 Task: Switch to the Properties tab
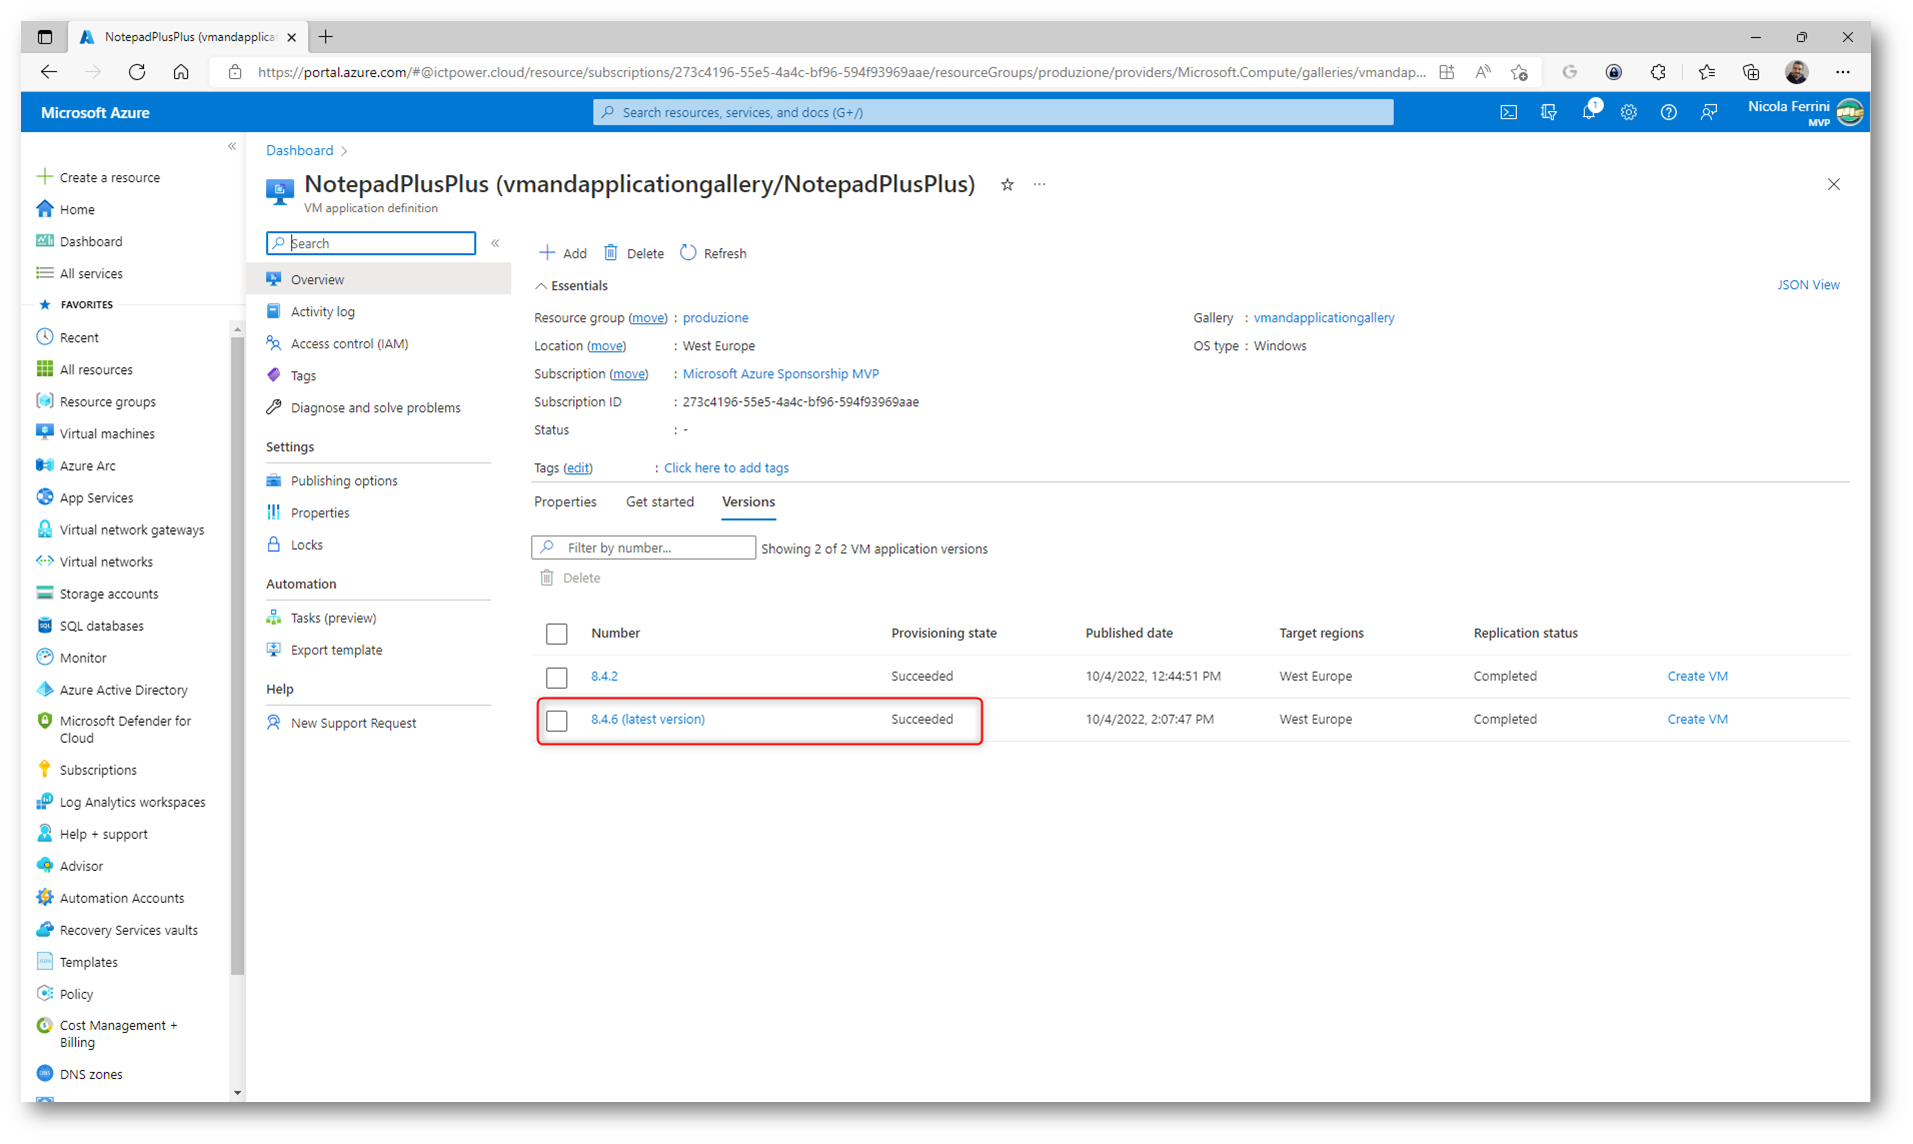pyautogui.click(x=565, y=501)
